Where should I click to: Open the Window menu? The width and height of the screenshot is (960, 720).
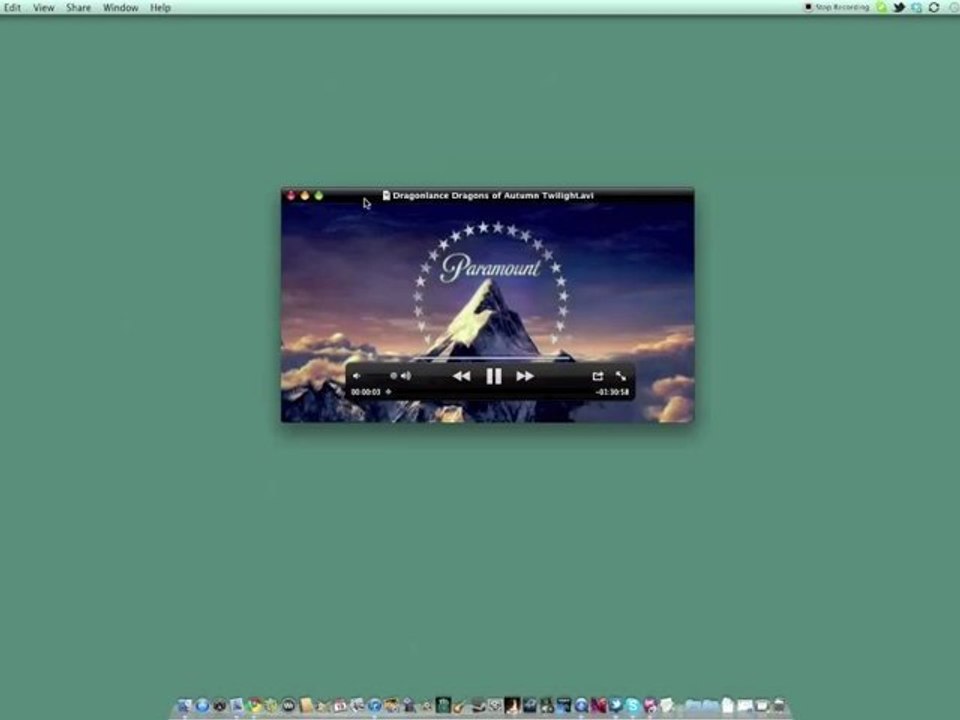(x=121, y=7)
